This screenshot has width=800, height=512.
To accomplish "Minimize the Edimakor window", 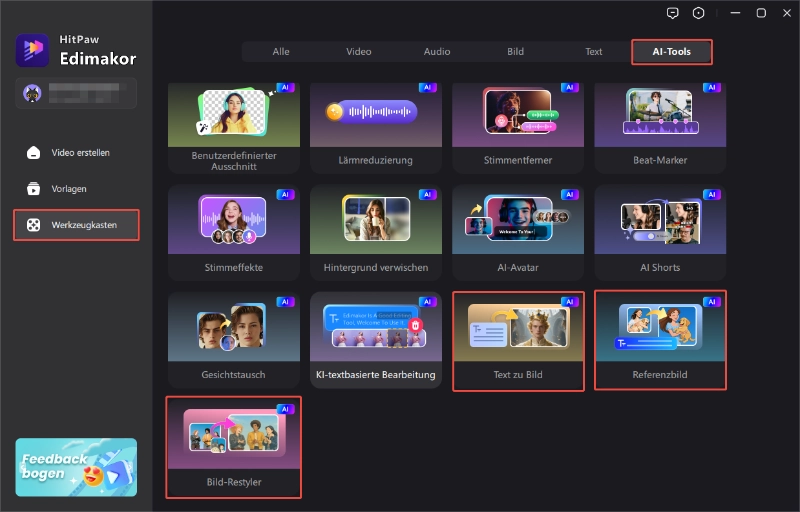I will click(735, 13).
